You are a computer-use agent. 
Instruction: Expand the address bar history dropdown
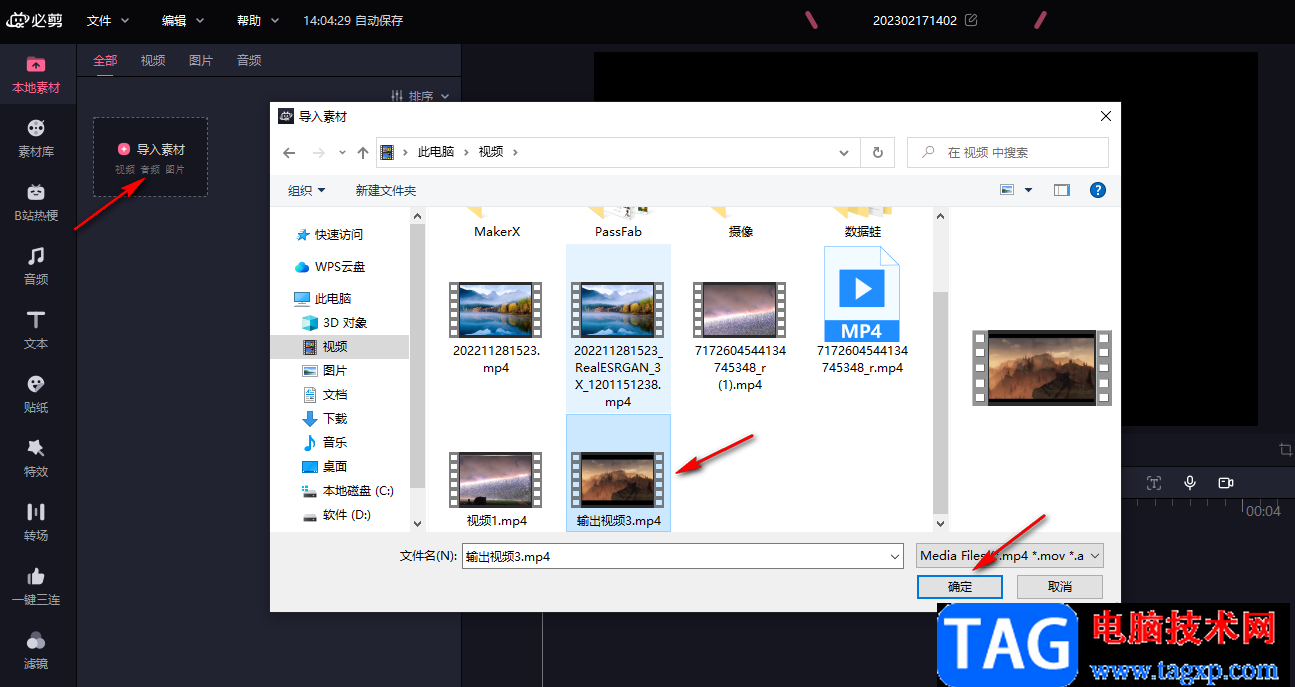click(x=846, y=153)
